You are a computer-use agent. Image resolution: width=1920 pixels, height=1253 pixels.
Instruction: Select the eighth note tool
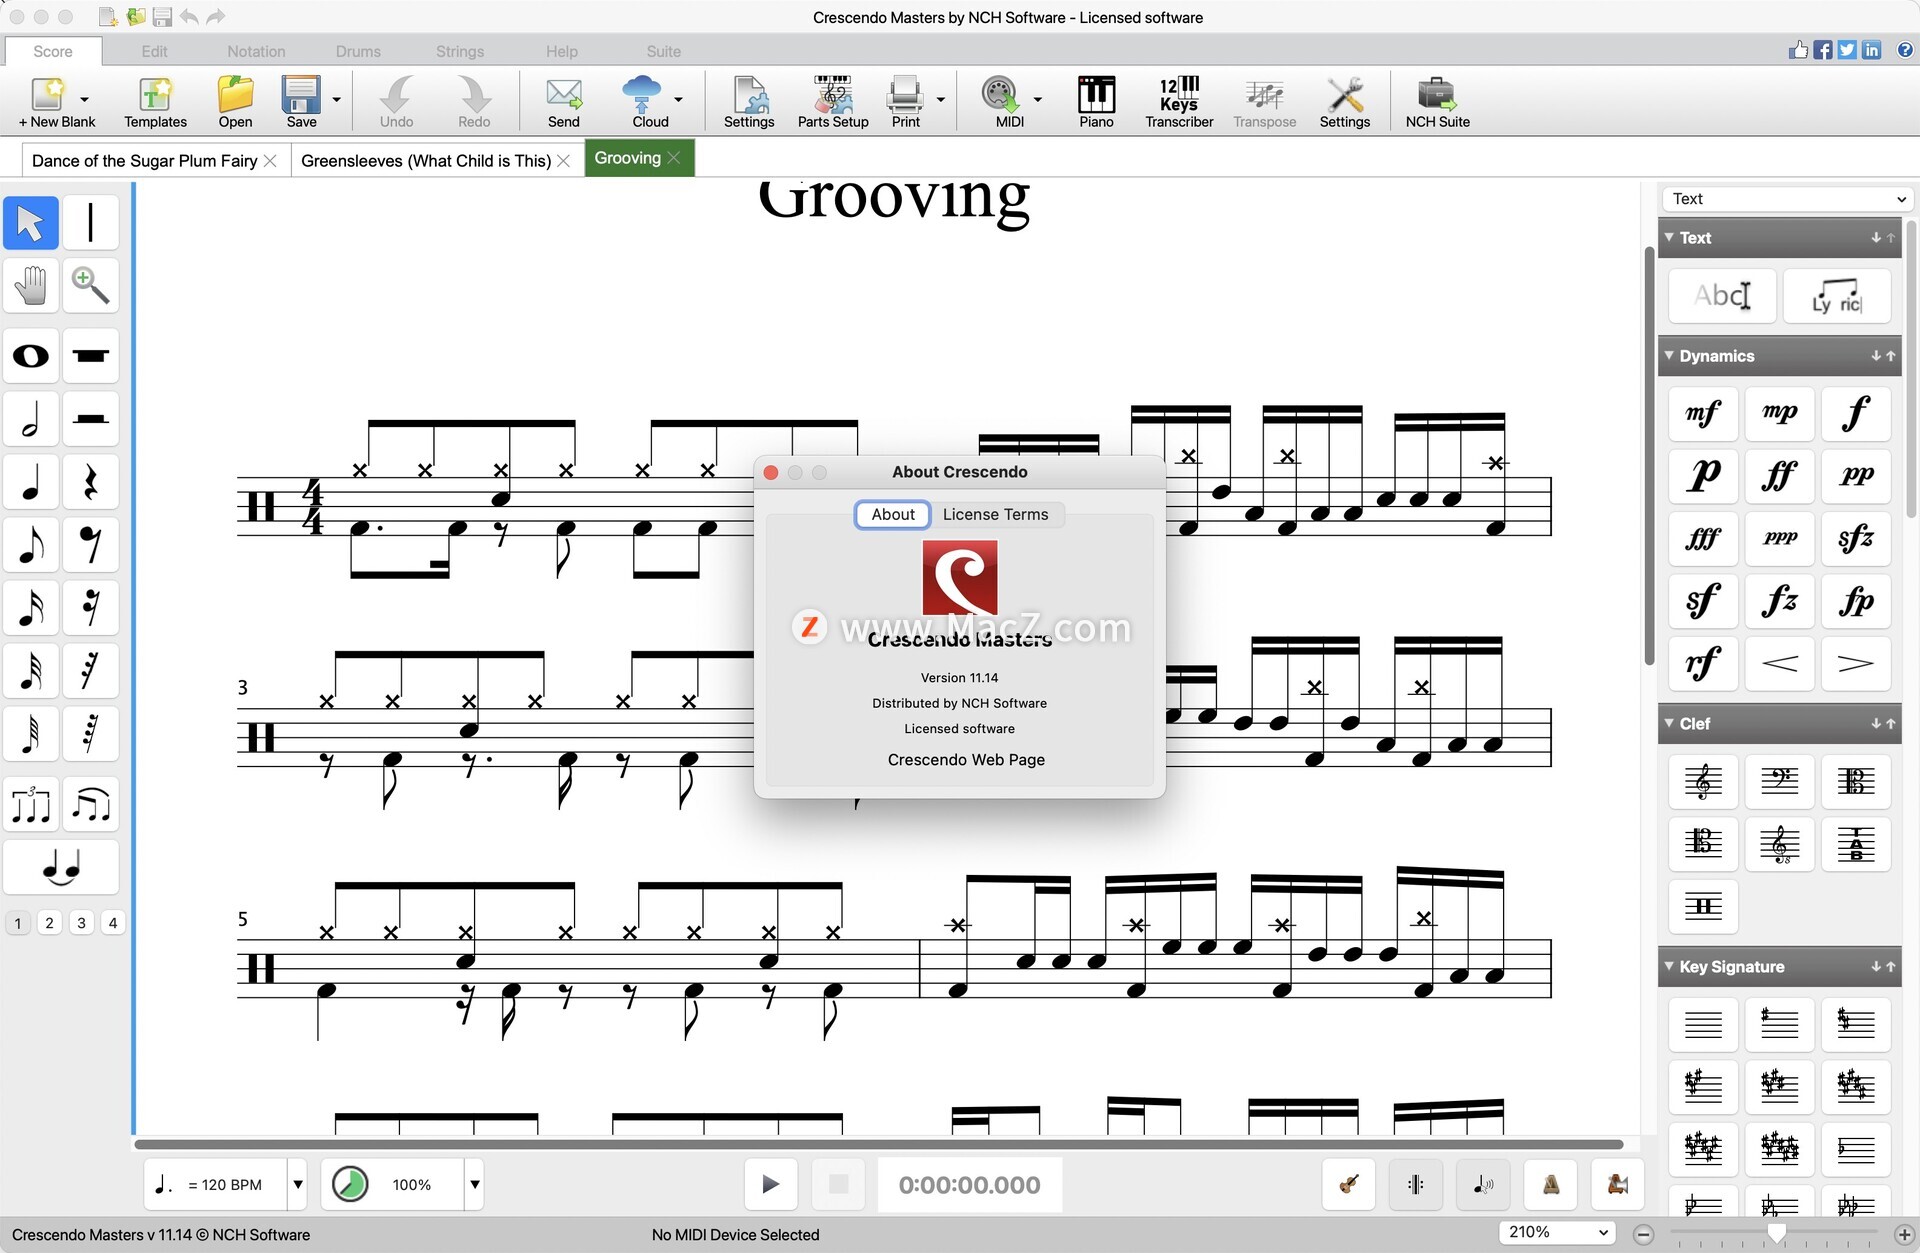pyautogui.click(x=31, y=545)
